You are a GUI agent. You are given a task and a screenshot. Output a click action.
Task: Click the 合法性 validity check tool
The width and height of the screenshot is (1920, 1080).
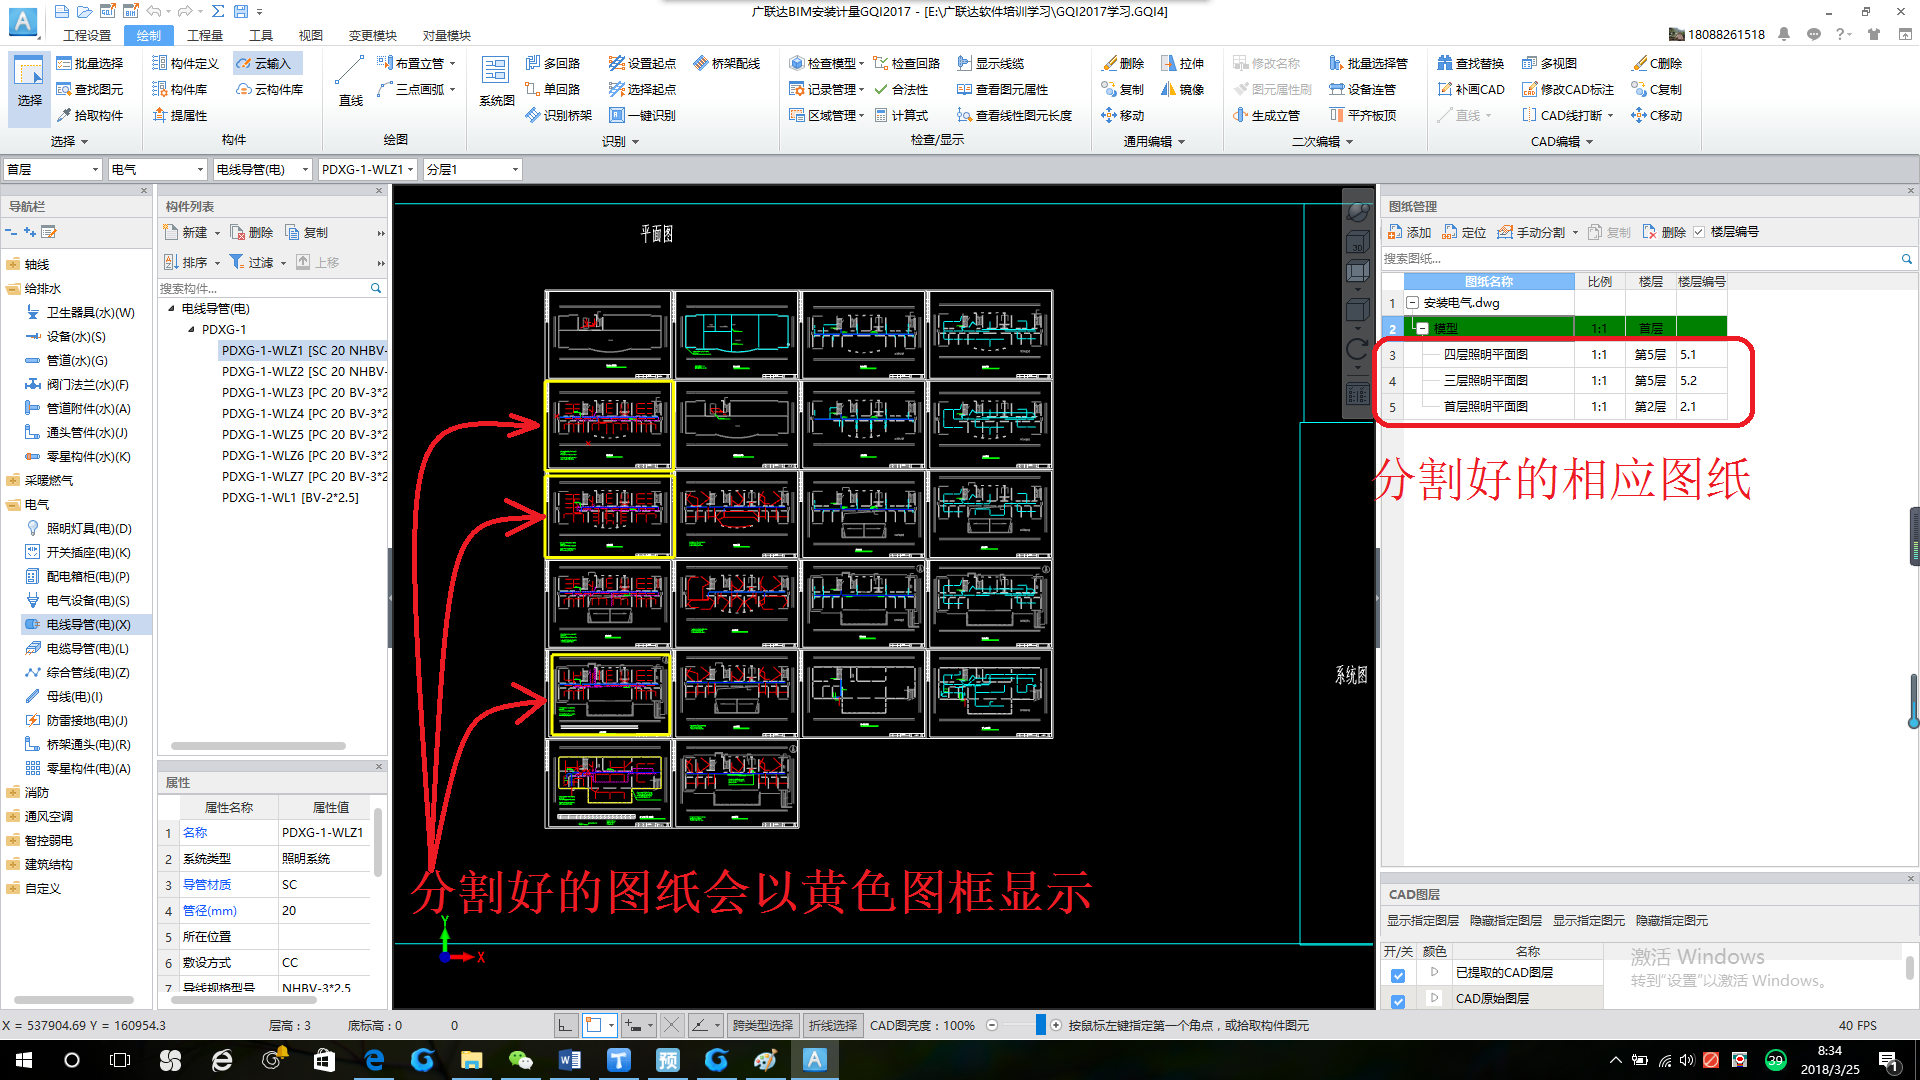[x=901, y=89]
